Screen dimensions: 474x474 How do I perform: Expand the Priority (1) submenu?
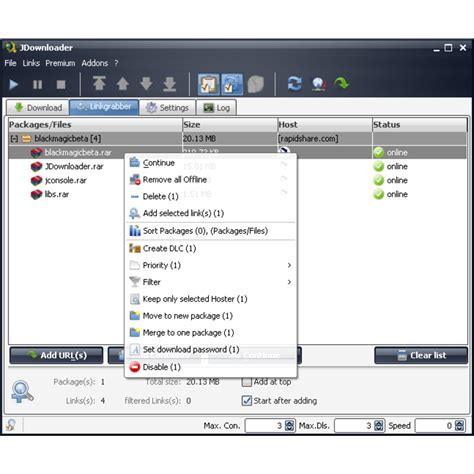coord(211,265)
